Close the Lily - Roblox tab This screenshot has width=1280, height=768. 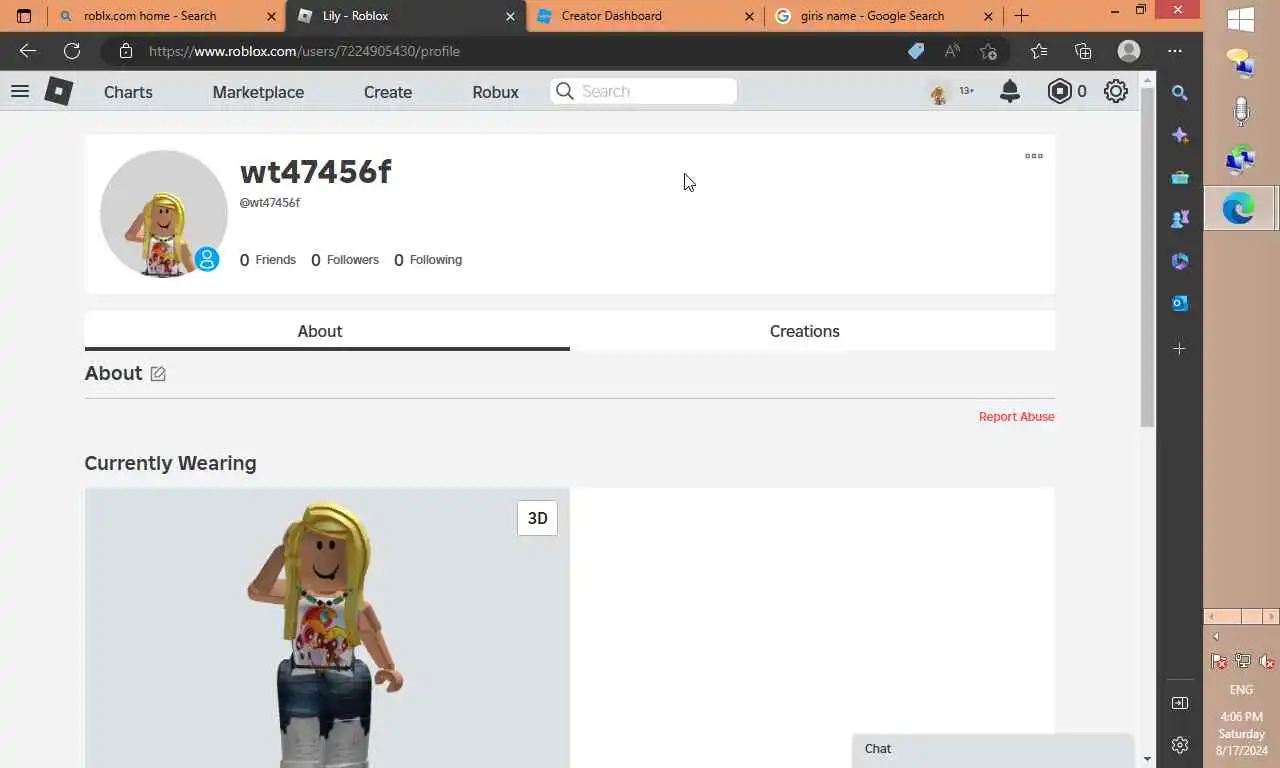click(x=510, y=16)
